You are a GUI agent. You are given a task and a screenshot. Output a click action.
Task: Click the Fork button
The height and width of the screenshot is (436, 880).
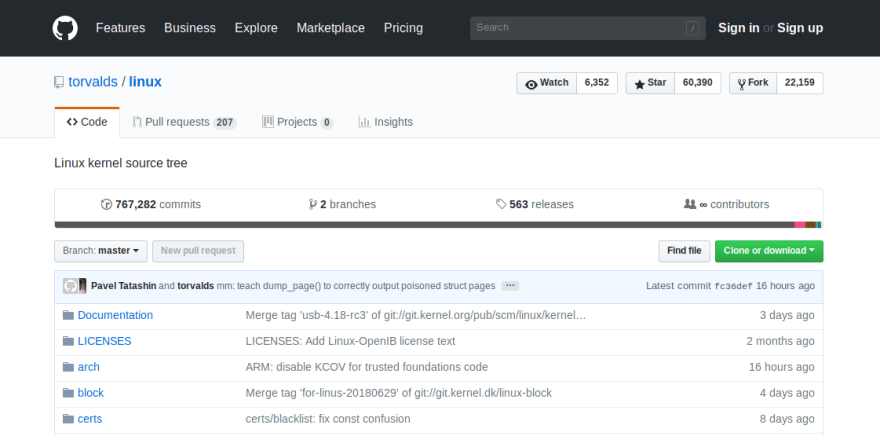753,83
